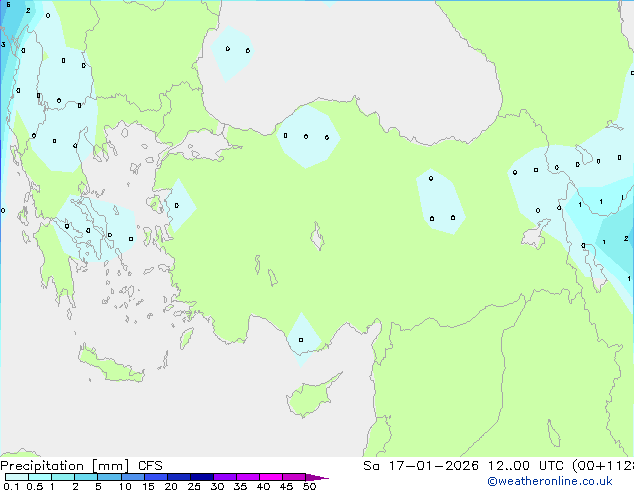Click the '0.1' legend scale value

(11, 486)
